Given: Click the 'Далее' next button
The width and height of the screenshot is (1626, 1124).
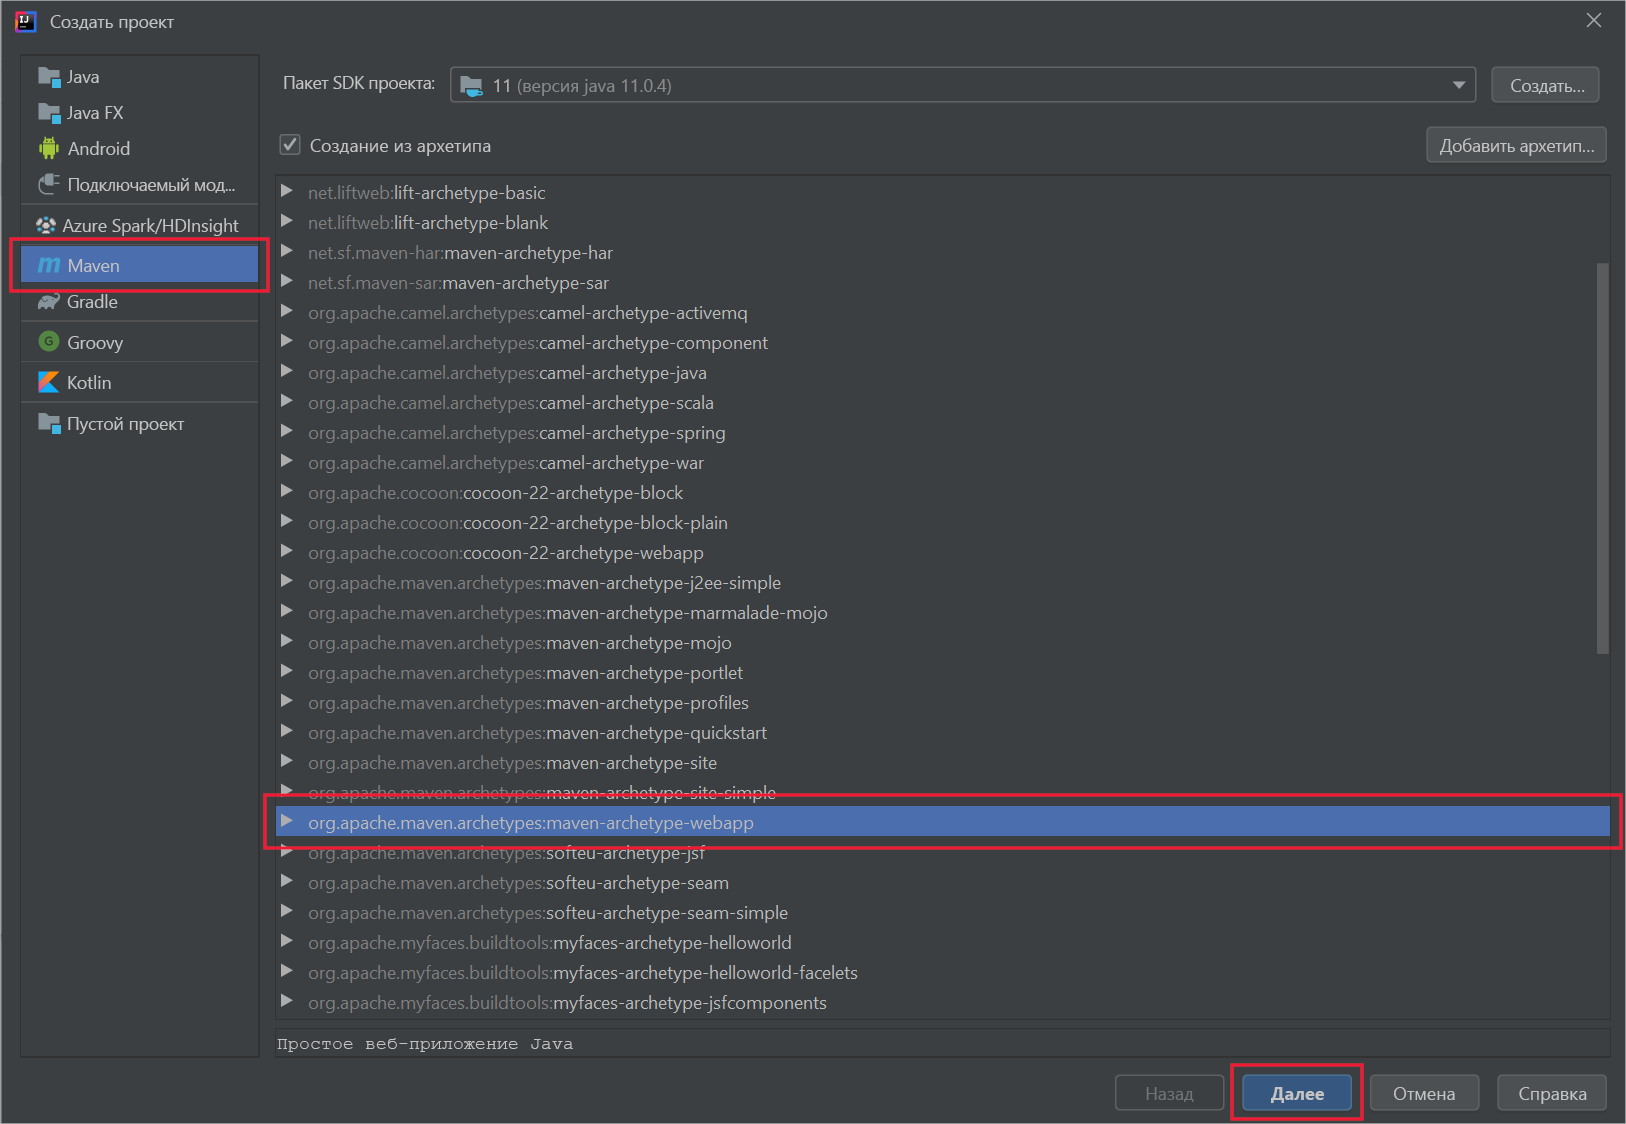Looking at the screenshot, I should pos(1297,1093).
